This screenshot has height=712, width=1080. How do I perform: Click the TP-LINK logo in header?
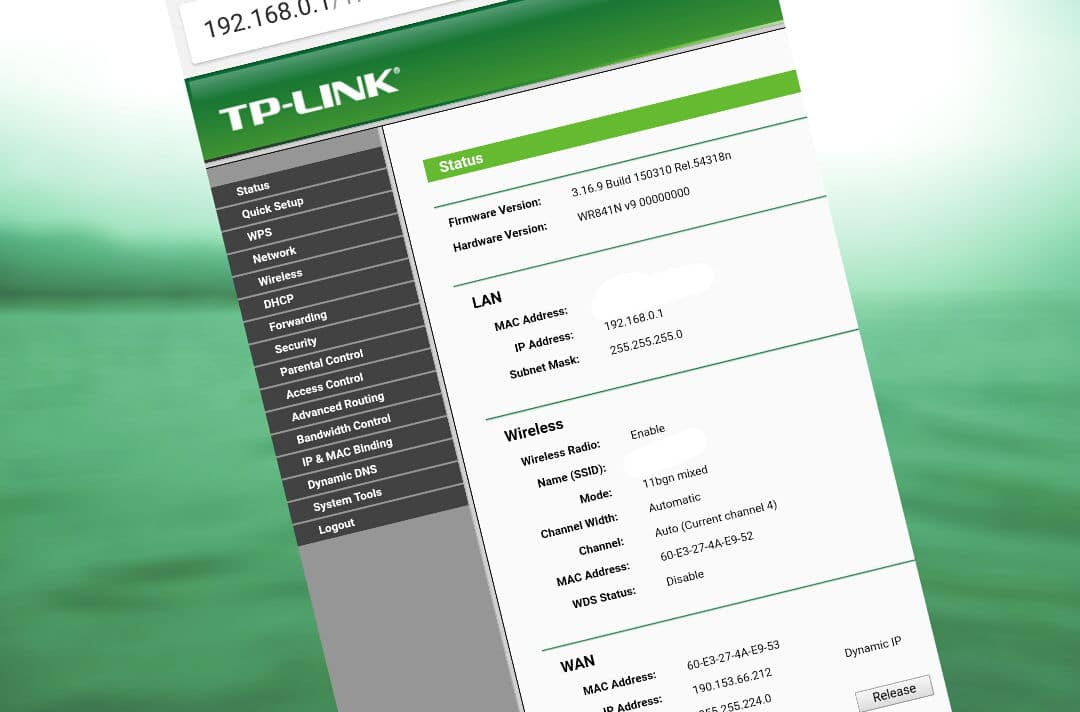[x=308, y=100]
